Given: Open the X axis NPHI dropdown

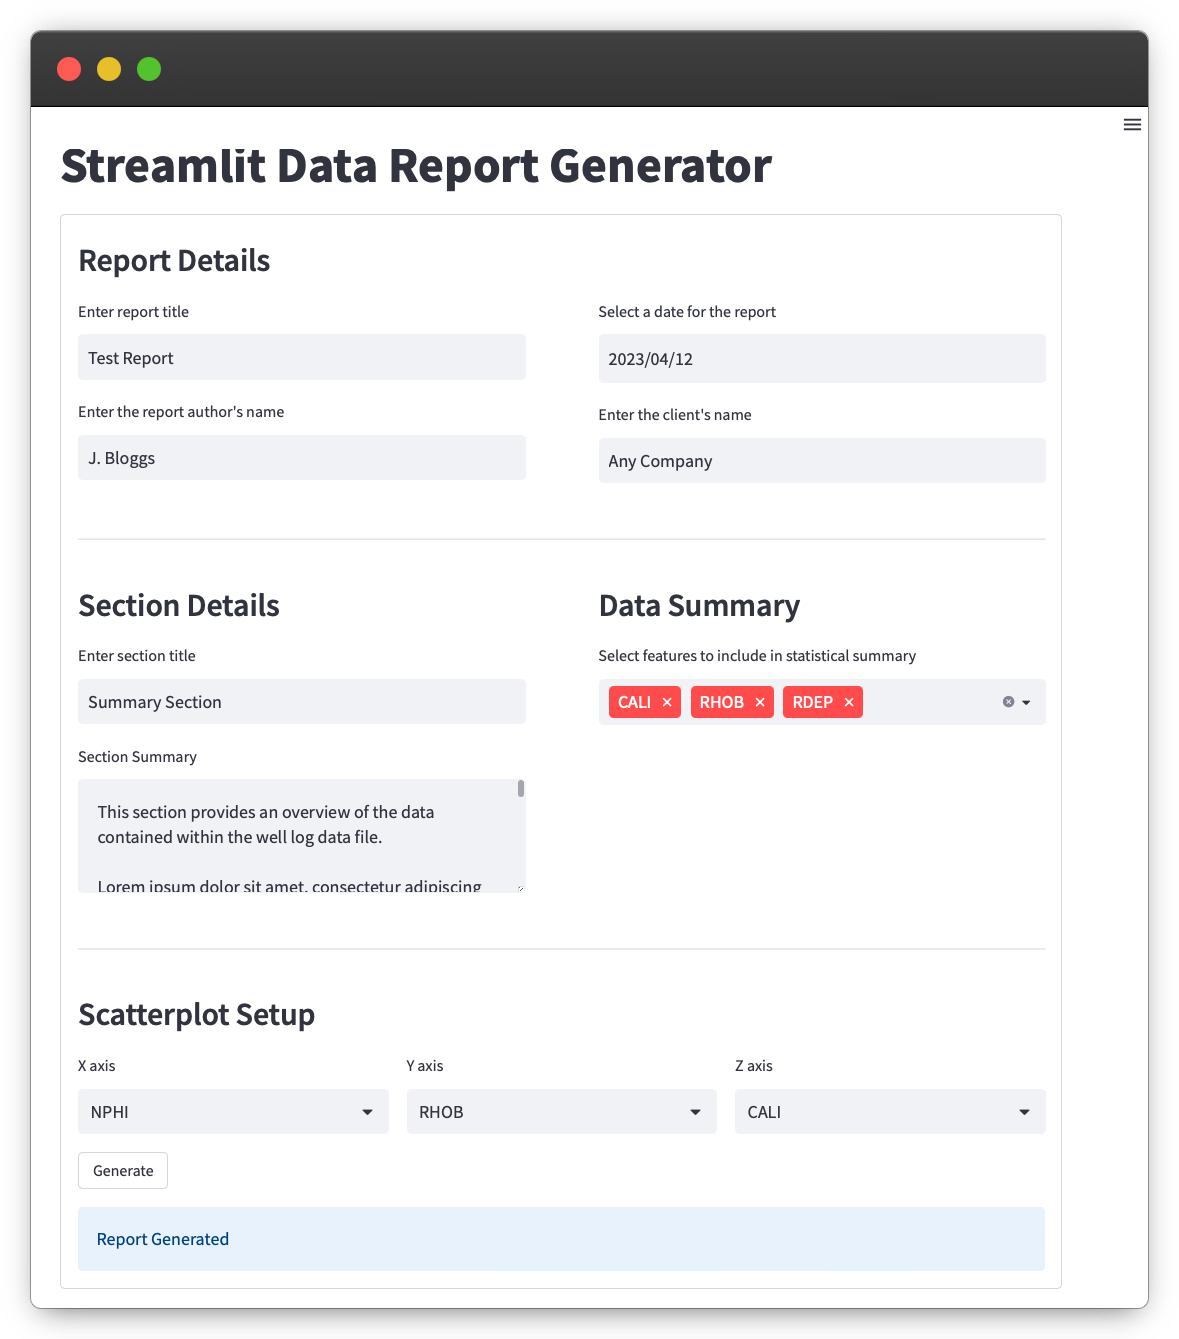Looking at the screenshot, I should point(232,1112).
